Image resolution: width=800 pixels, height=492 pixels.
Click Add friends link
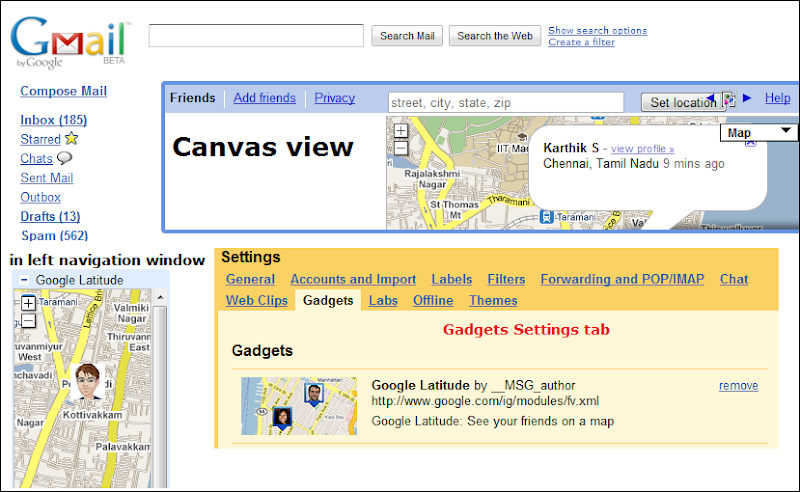264,98
